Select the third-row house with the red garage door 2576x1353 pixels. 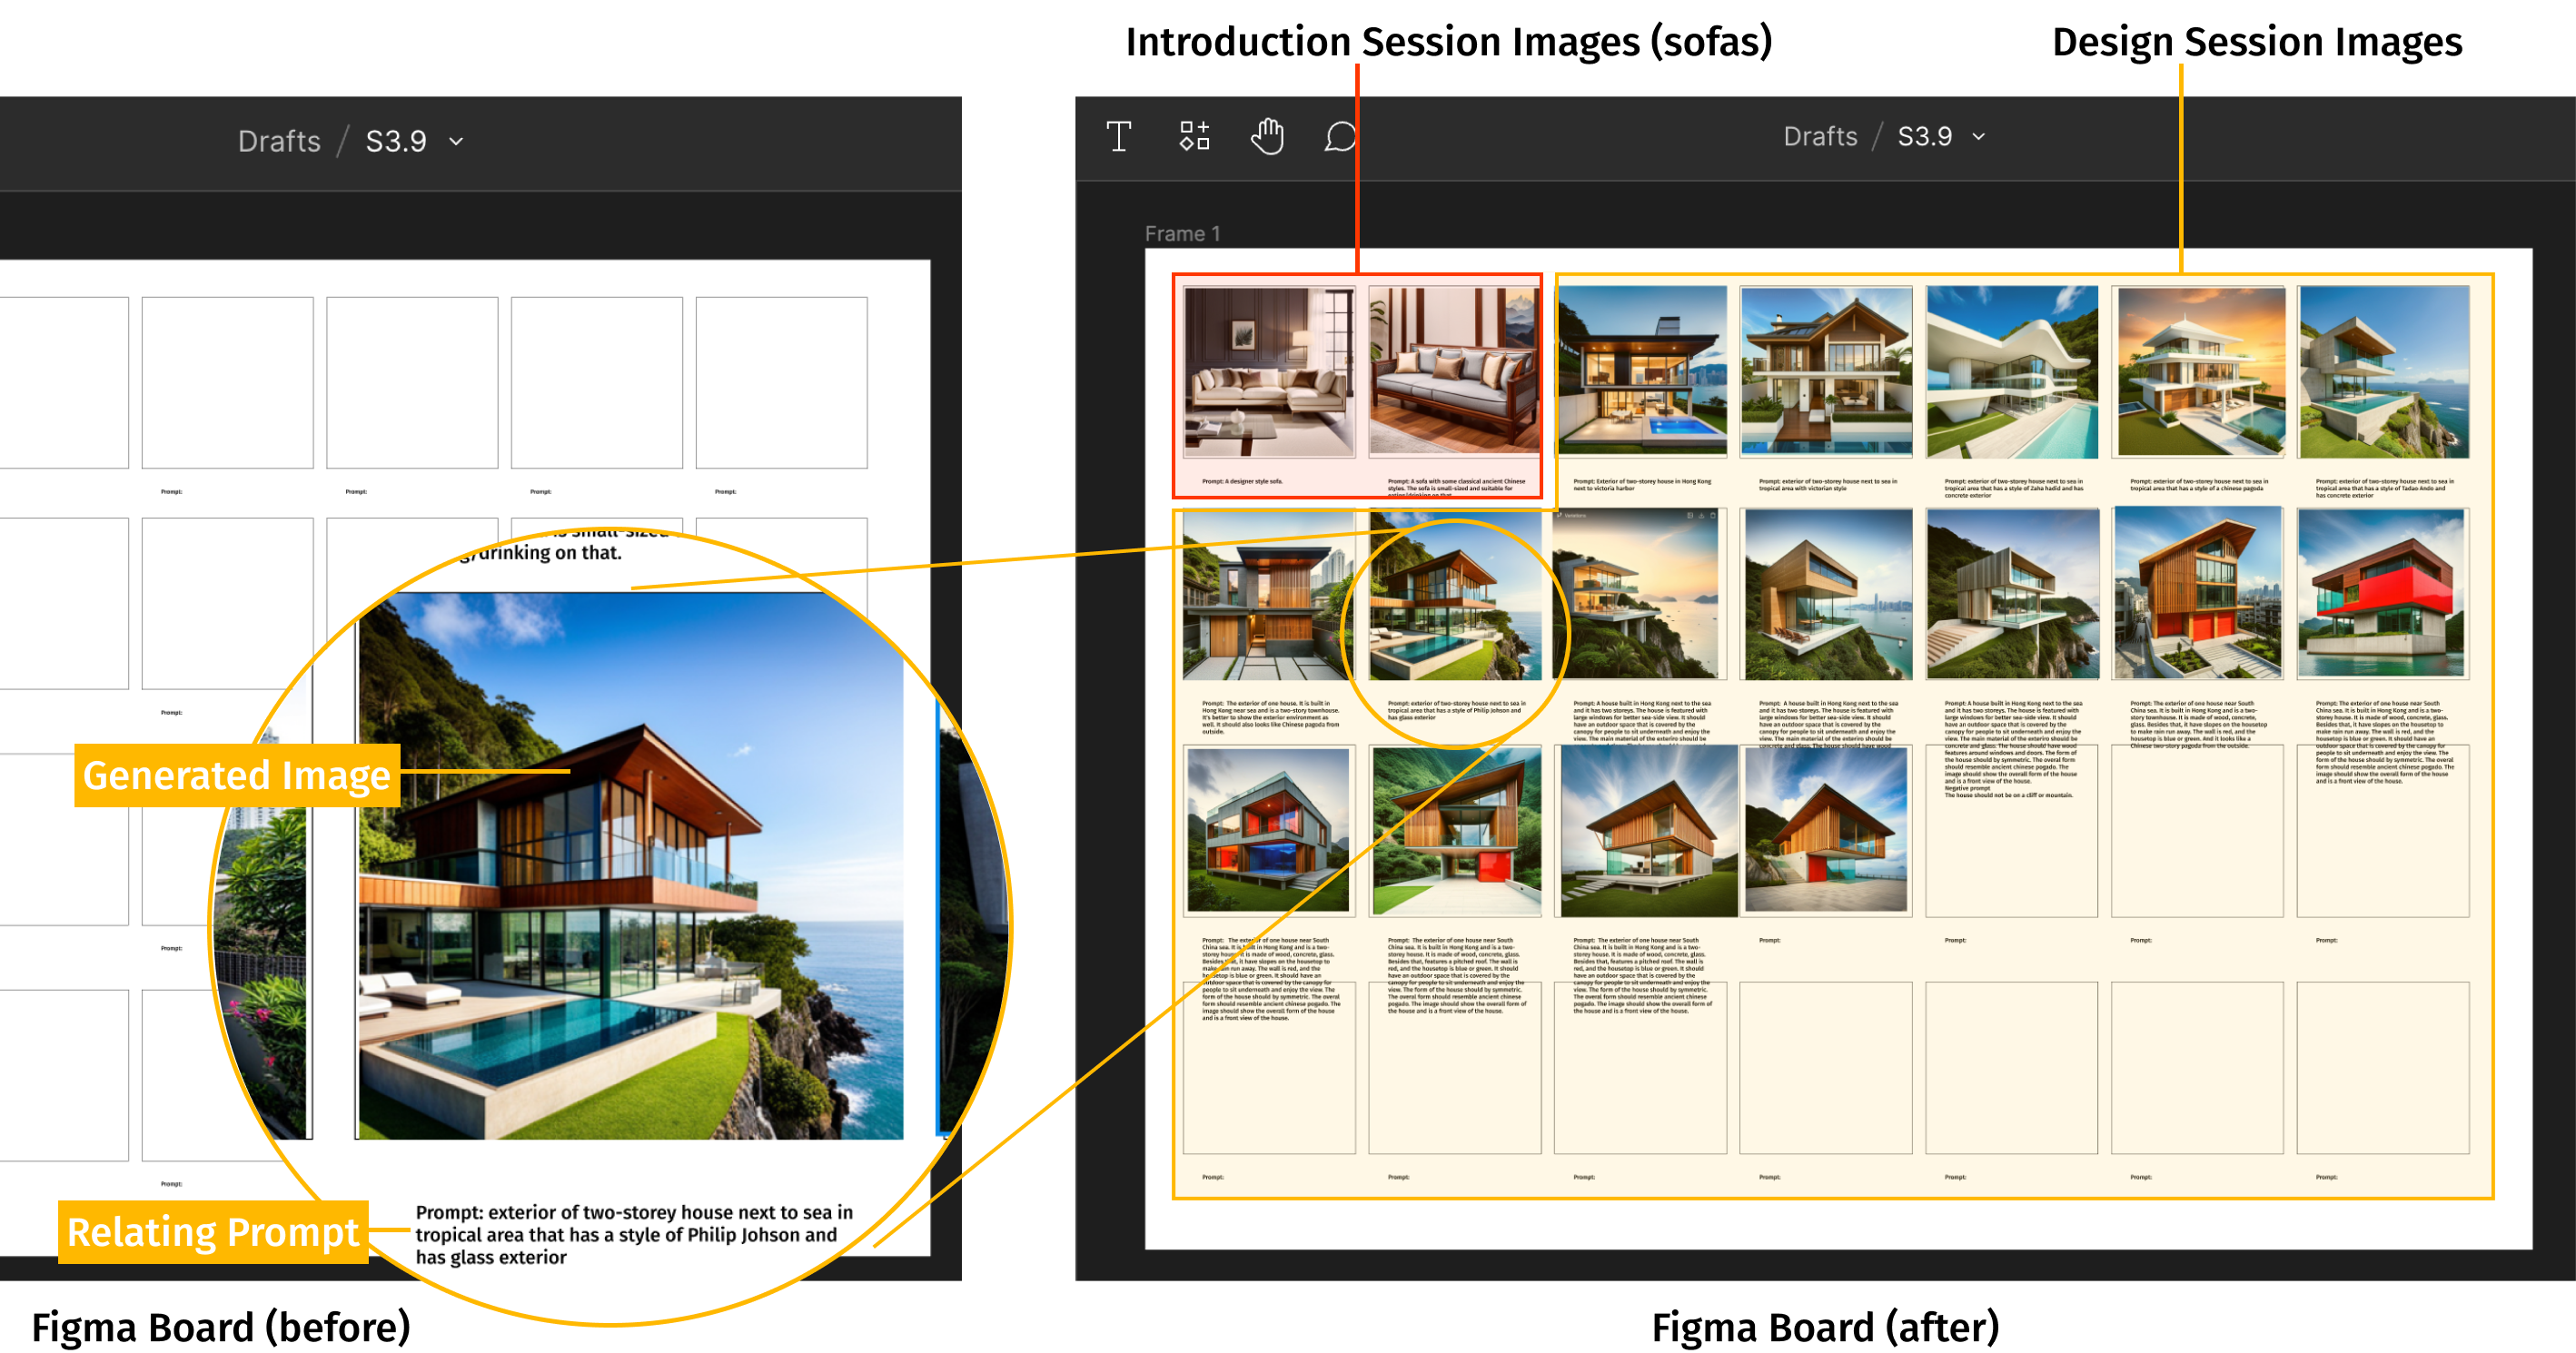click(1456, 830)
